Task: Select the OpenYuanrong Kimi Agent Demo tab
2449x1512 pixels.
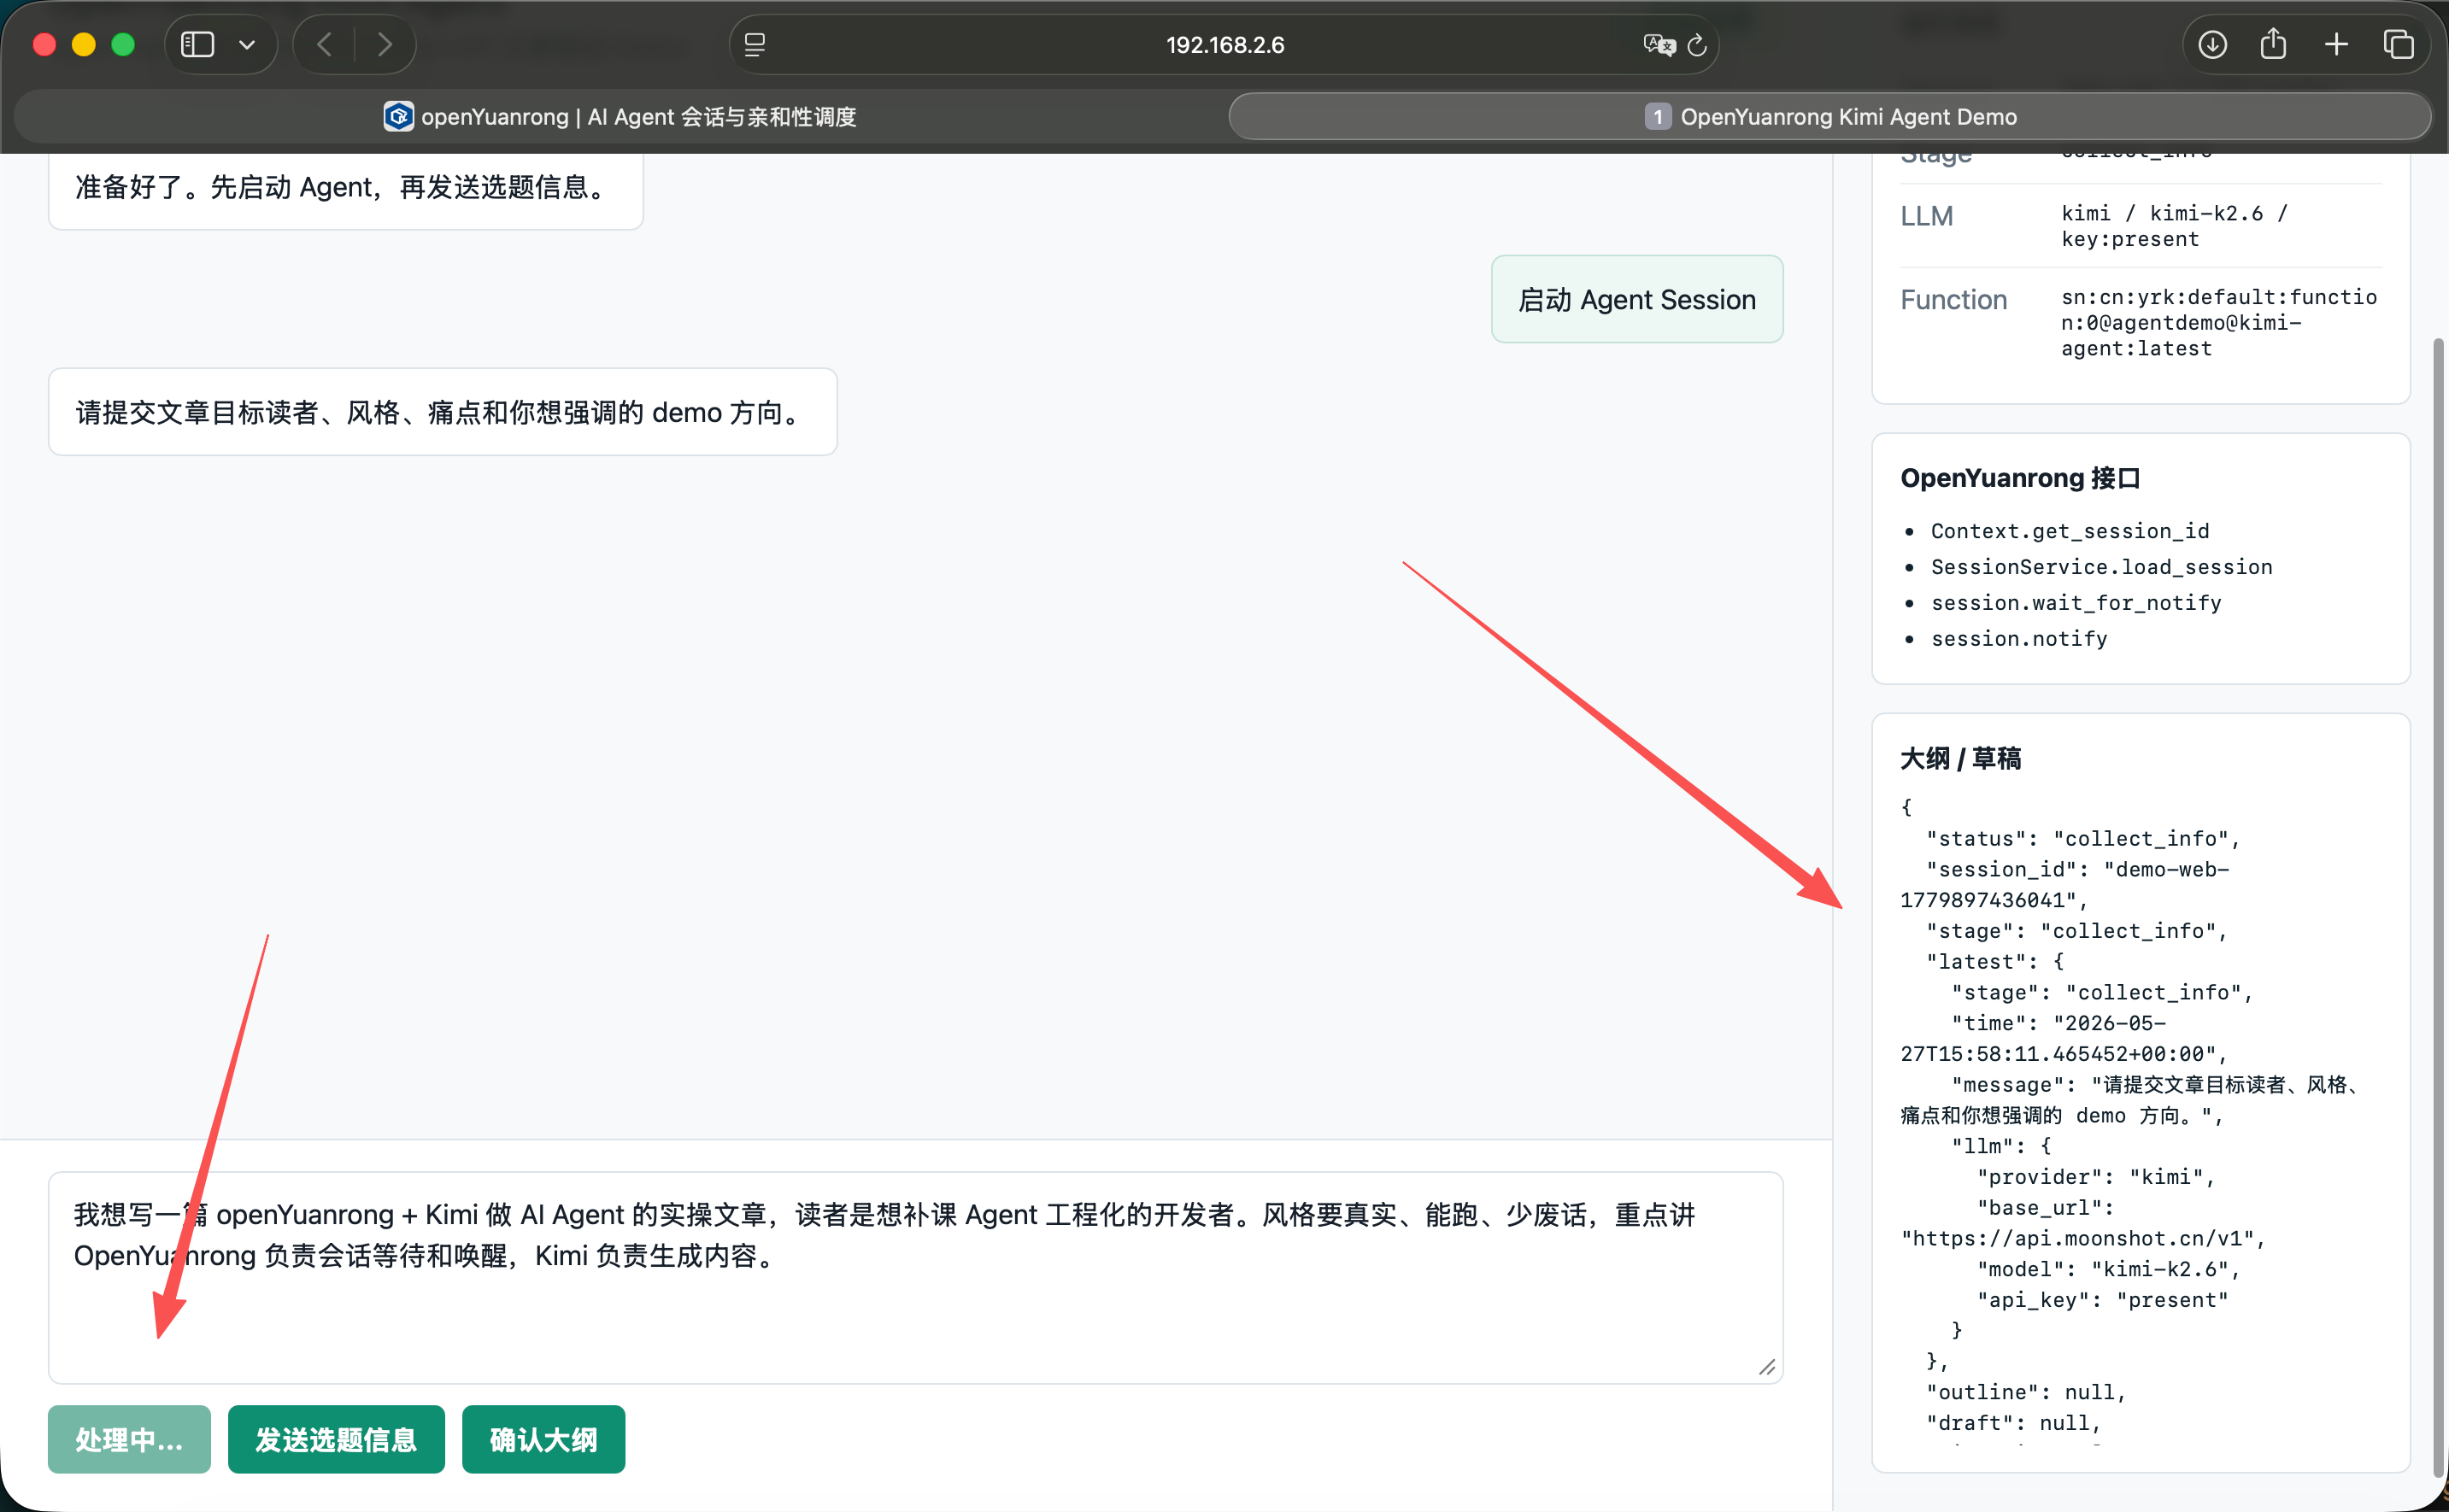Action: (x=1830, y=117)
